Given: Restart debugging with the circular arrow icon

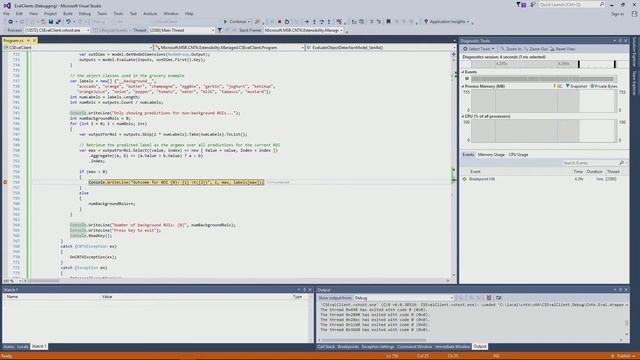Looking at the screenshot, I should 287,22.
